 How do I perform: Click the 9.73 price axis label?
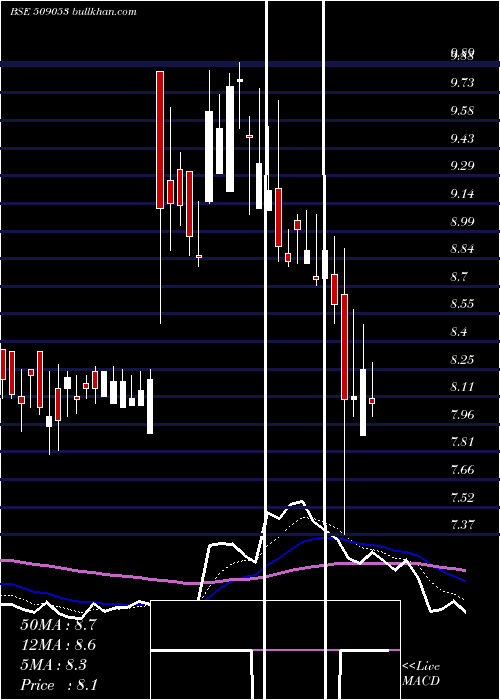[x=462, y=83]
